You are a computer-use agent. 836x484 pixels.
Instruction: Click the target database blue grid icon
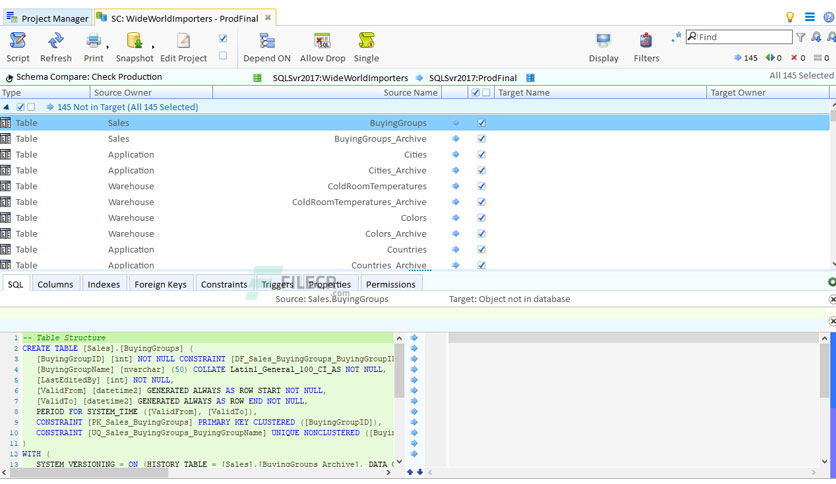530,78
